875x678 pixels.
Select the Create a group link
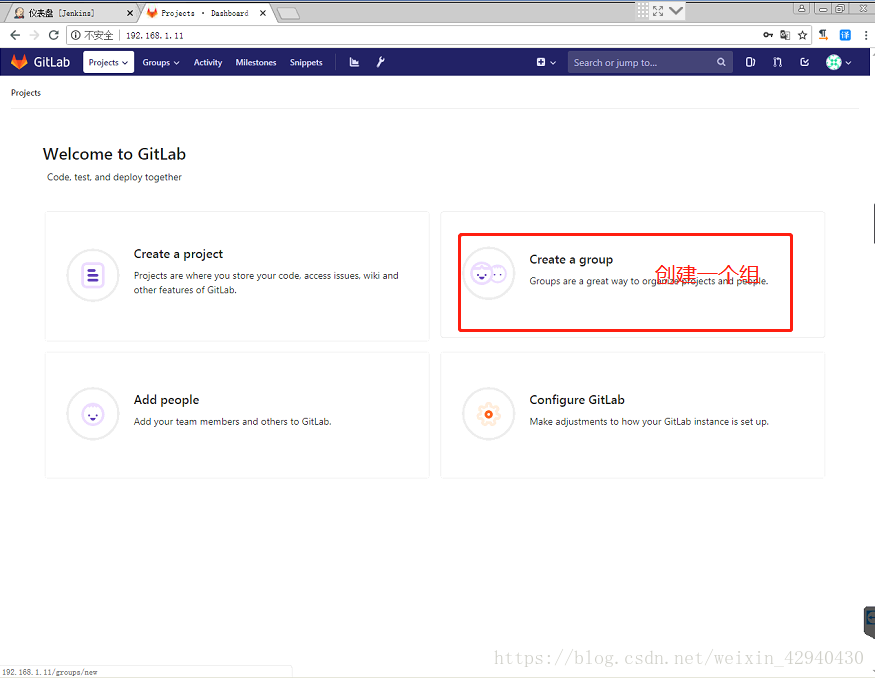tap(571, 259)
